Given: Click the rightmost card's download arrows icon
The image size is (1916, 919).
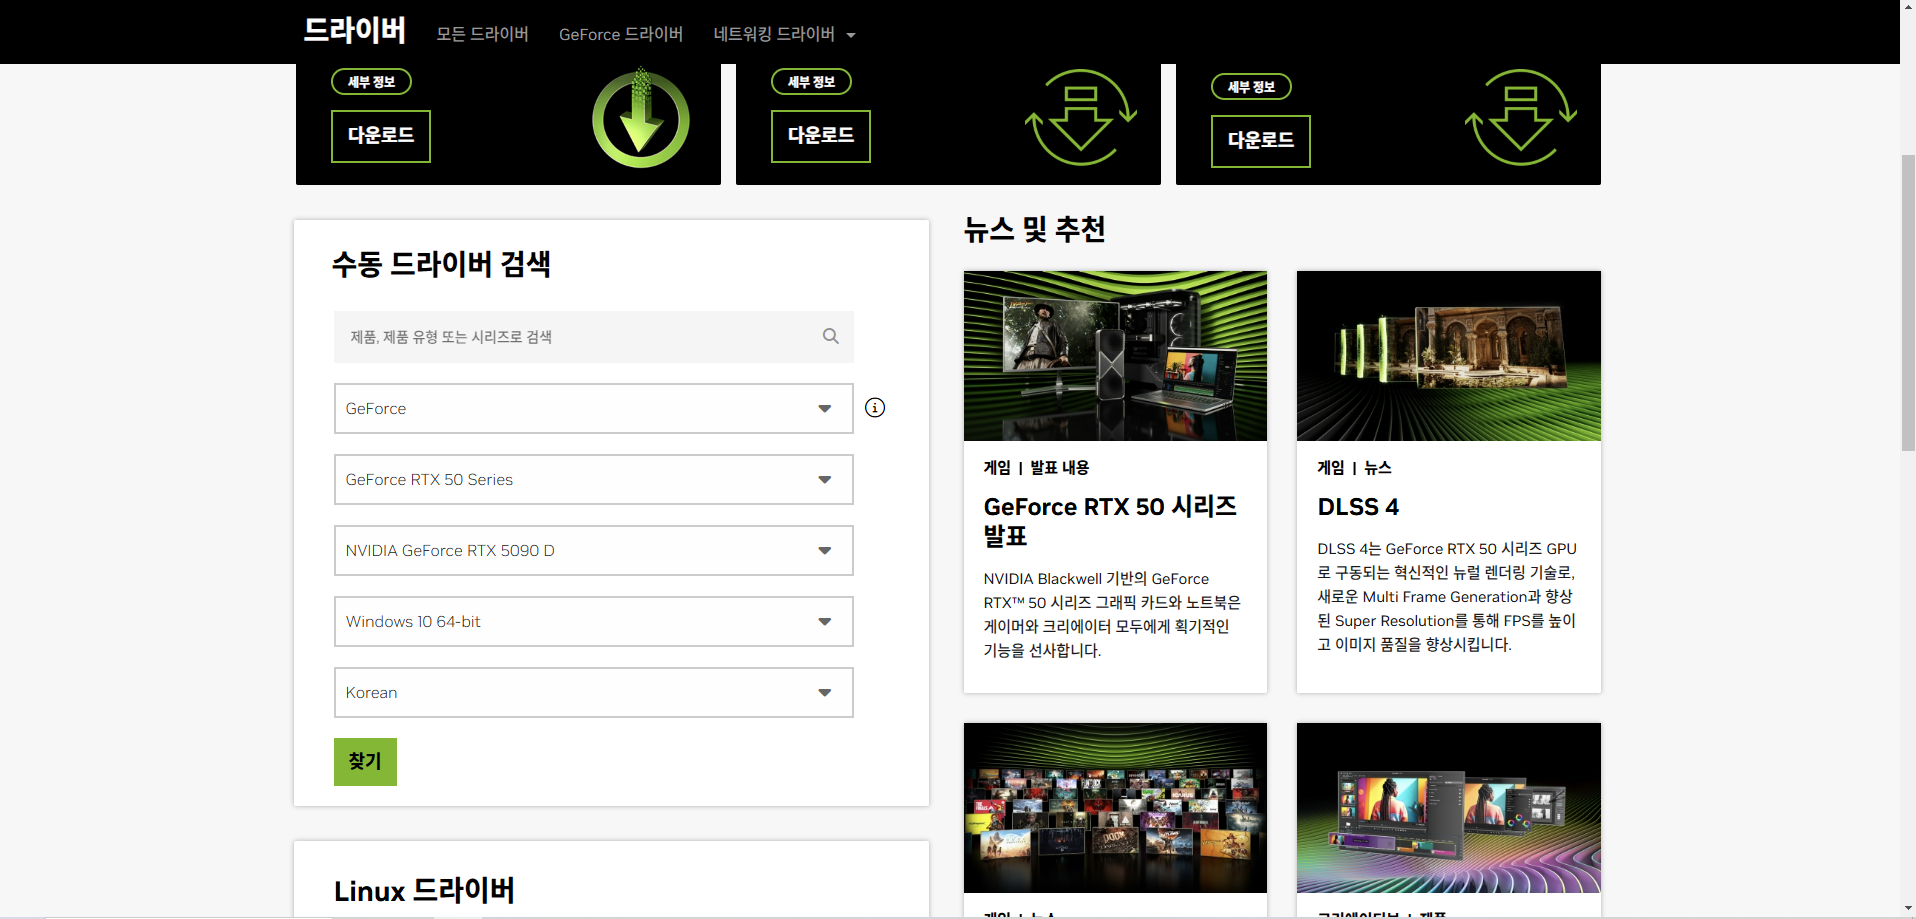Looking at the screenshot, I should [1520, 118].
